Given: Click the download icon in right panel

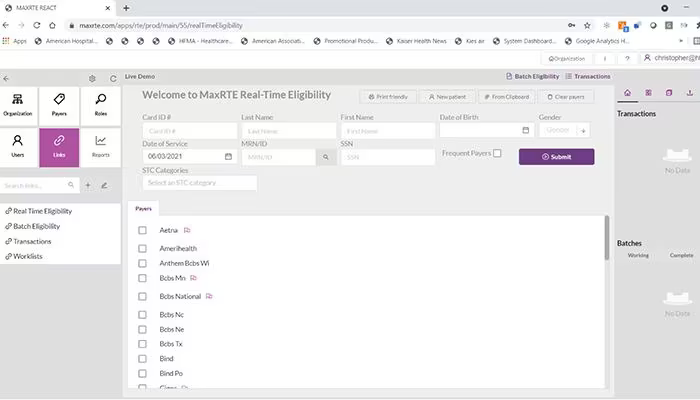Looking at the screenshot, I should [690, 93].
